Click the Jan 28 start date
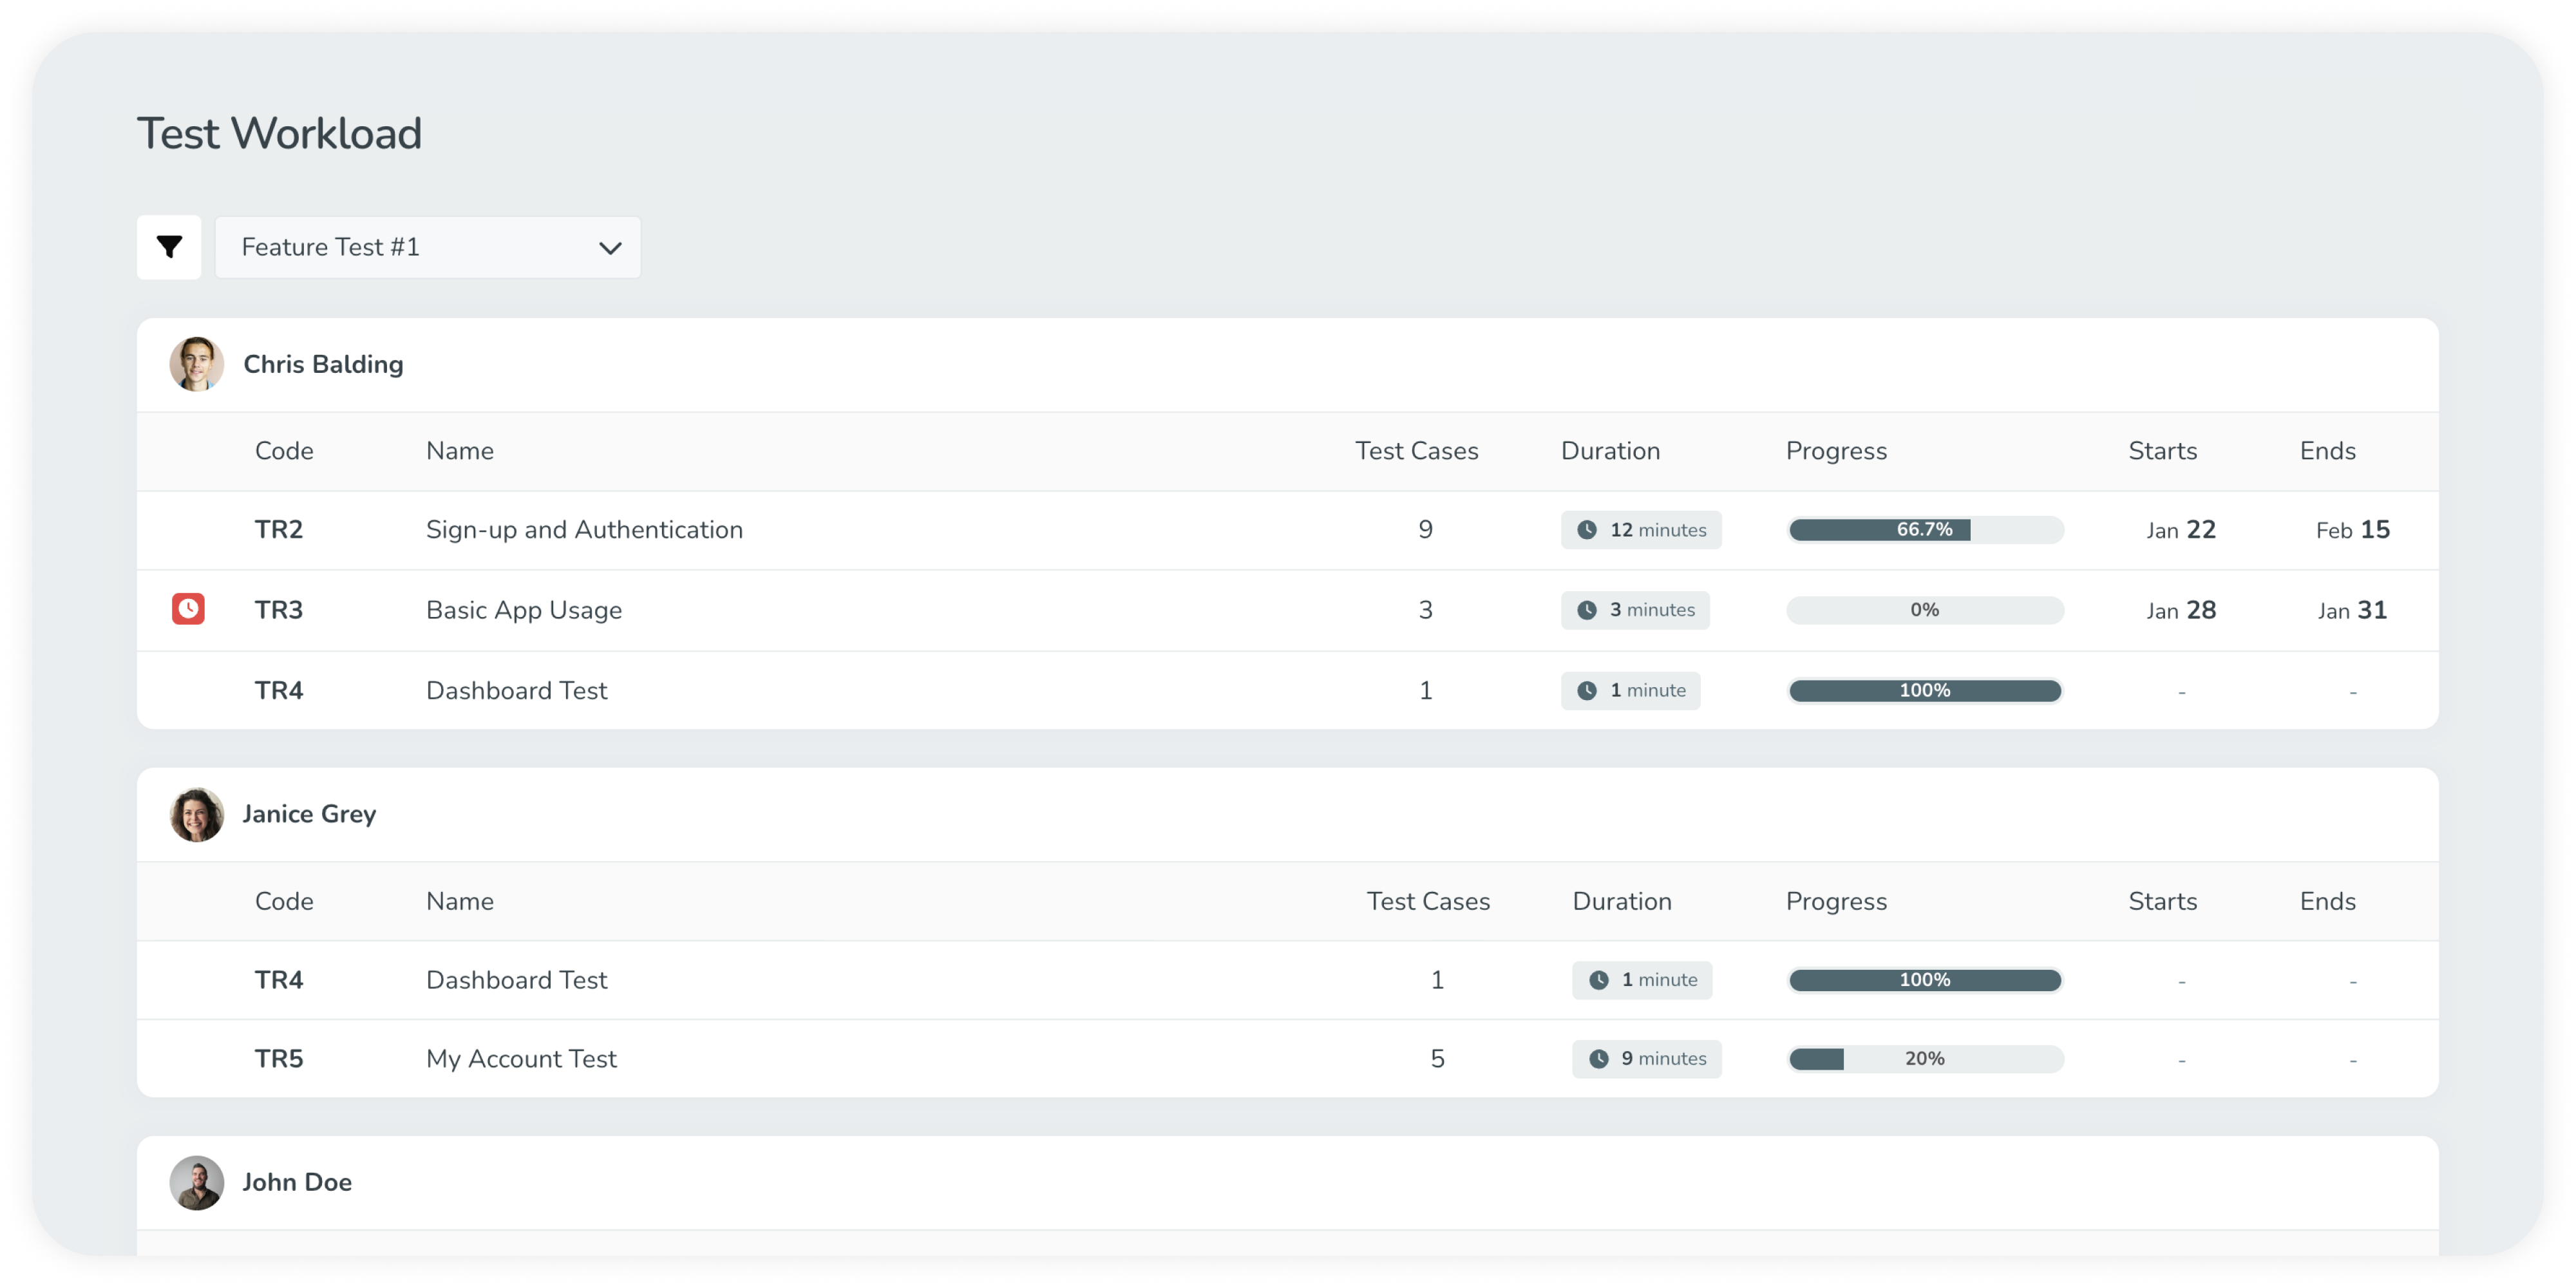The height and width of the screenshot is (1288, 2576). click(x=2181, y=610)
